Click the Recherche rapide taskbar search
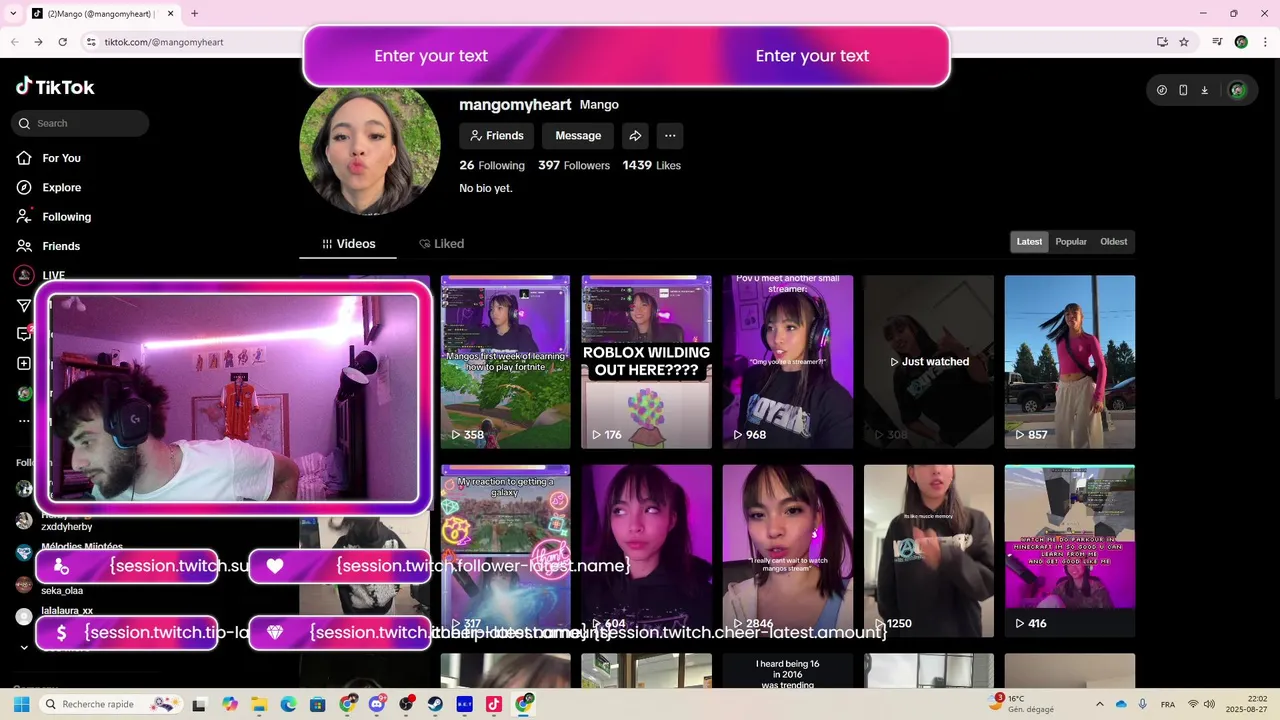 [113, 704]
